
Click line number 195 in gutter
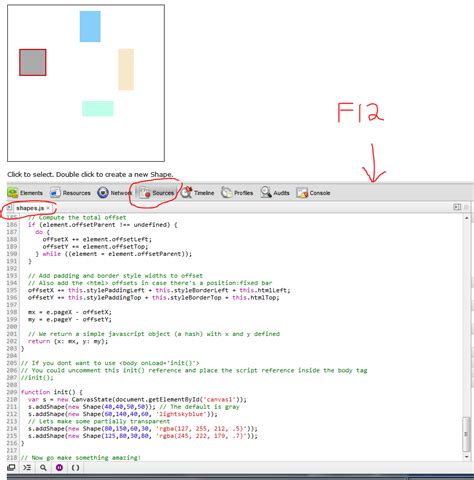pos(12,290)
